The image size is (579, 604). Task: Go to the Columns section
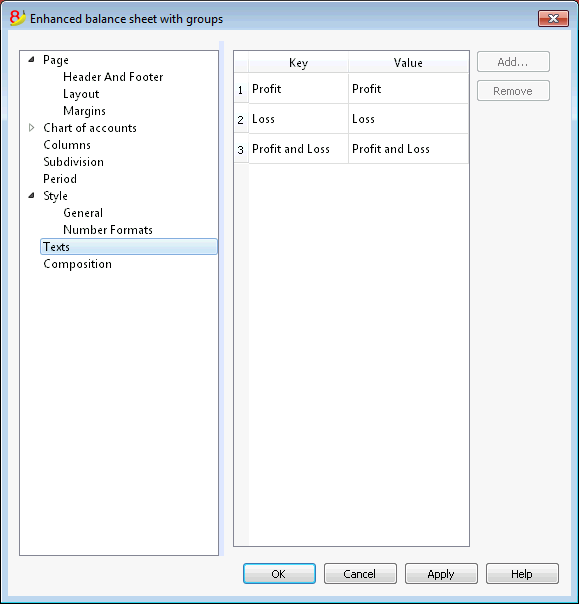[x=67, y=145]
